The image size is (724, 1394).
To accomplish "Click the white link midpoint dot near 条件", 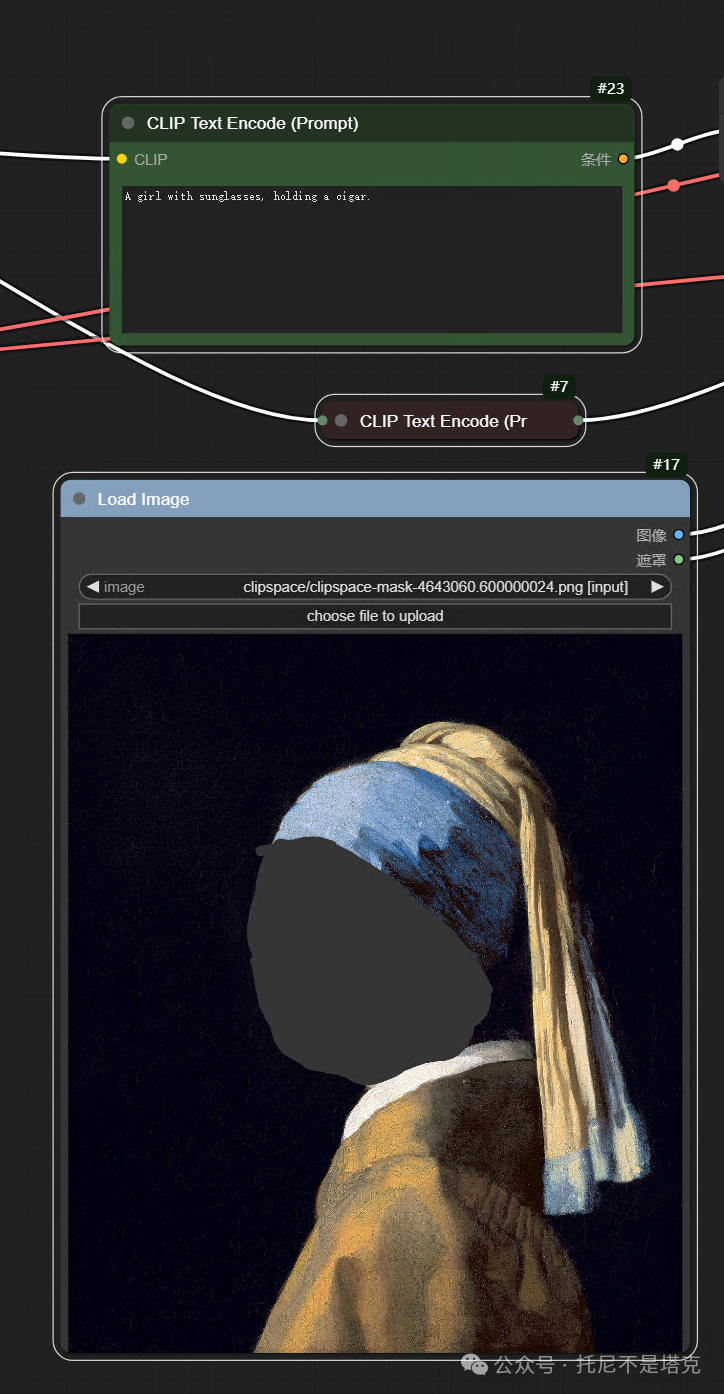I will [677, 144].
